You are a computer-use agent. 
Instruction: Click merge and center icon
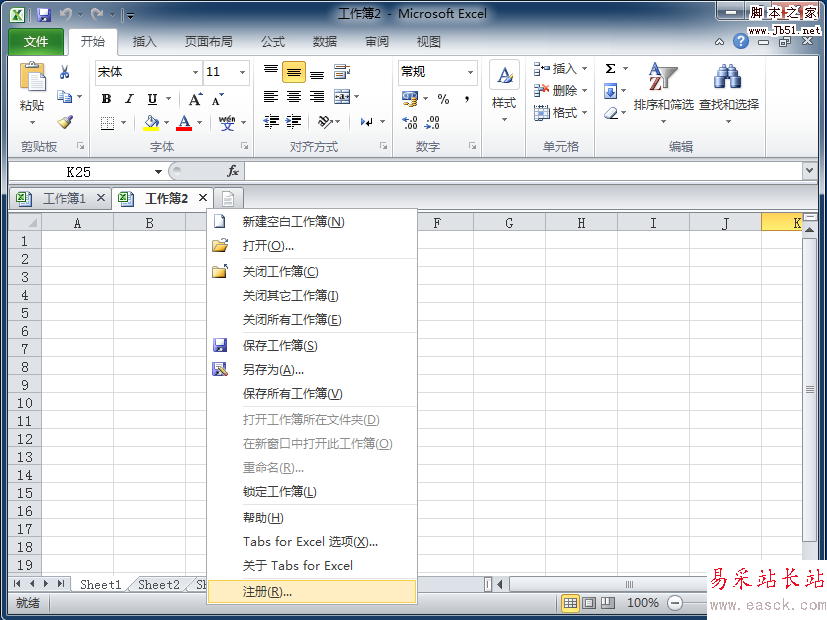click(x=342, y=96)
